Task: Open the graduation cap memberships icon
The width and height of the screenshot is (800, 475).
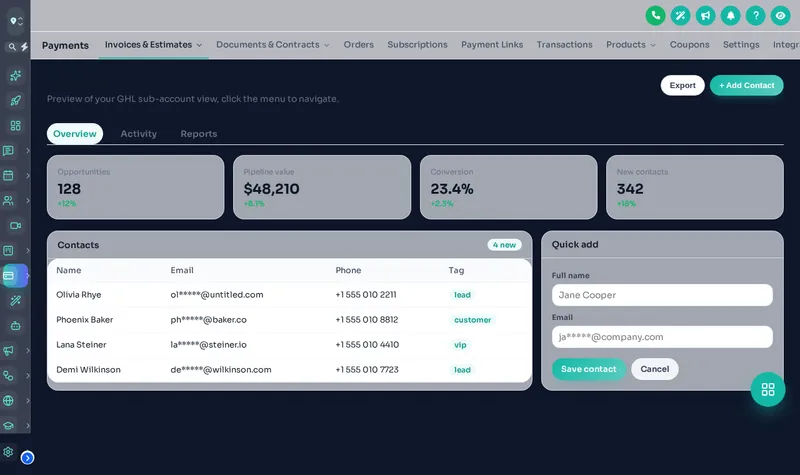Action: tap(8, 426)
